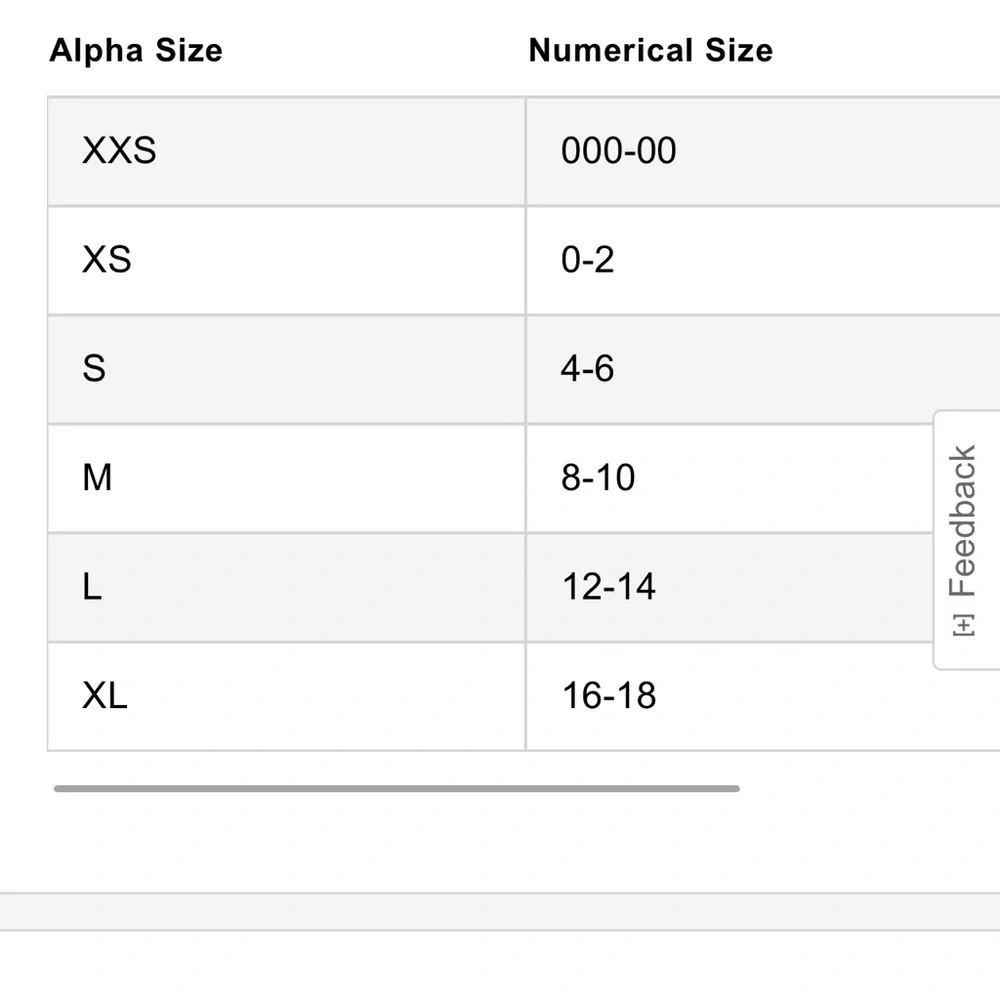
Task: Click the 0-2 numerical size cell
Action: (588, 260)
